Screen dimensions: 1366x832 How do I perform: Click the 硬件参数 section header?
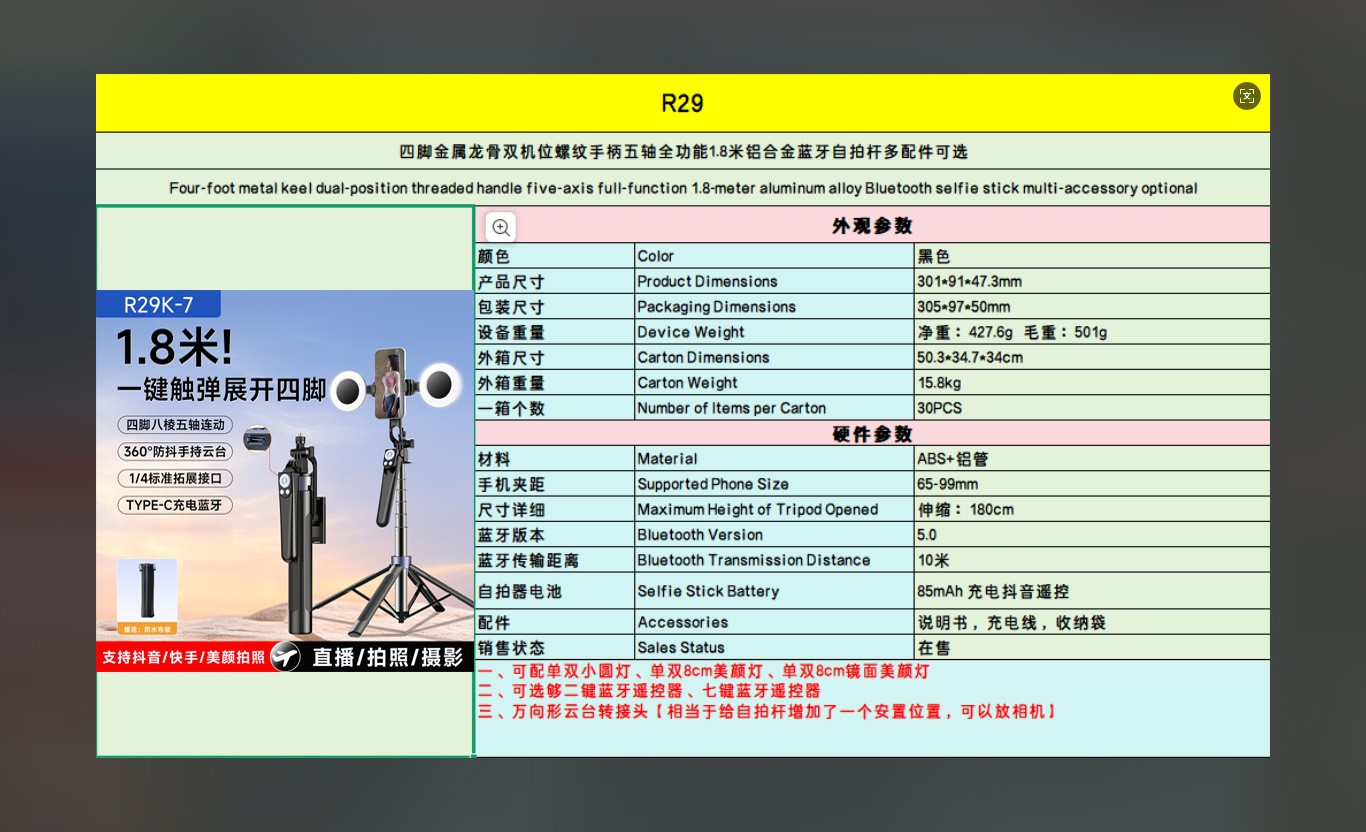pos(871,434)
